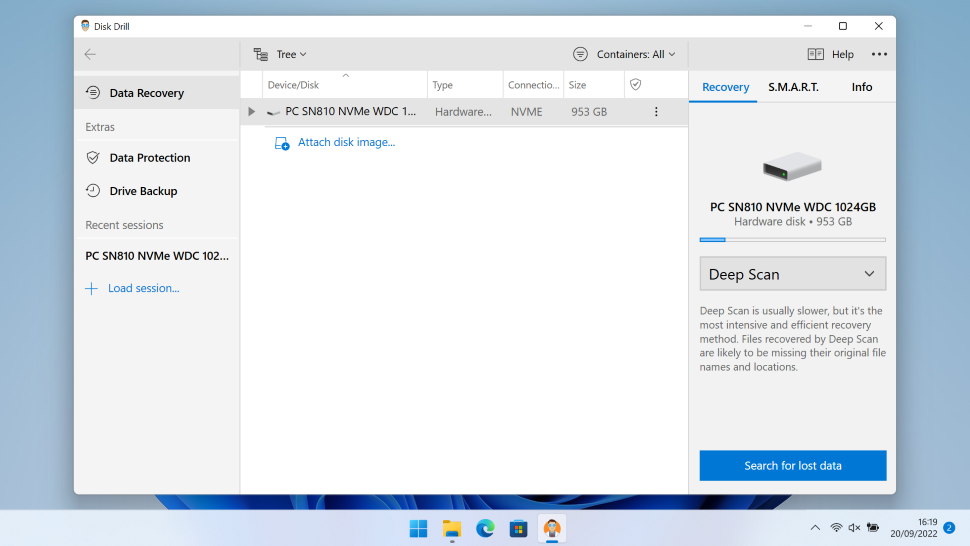Screen dimensions: 970x546
Task: Open the three-dot more options menu in toolbar
Action: (879, 54)
